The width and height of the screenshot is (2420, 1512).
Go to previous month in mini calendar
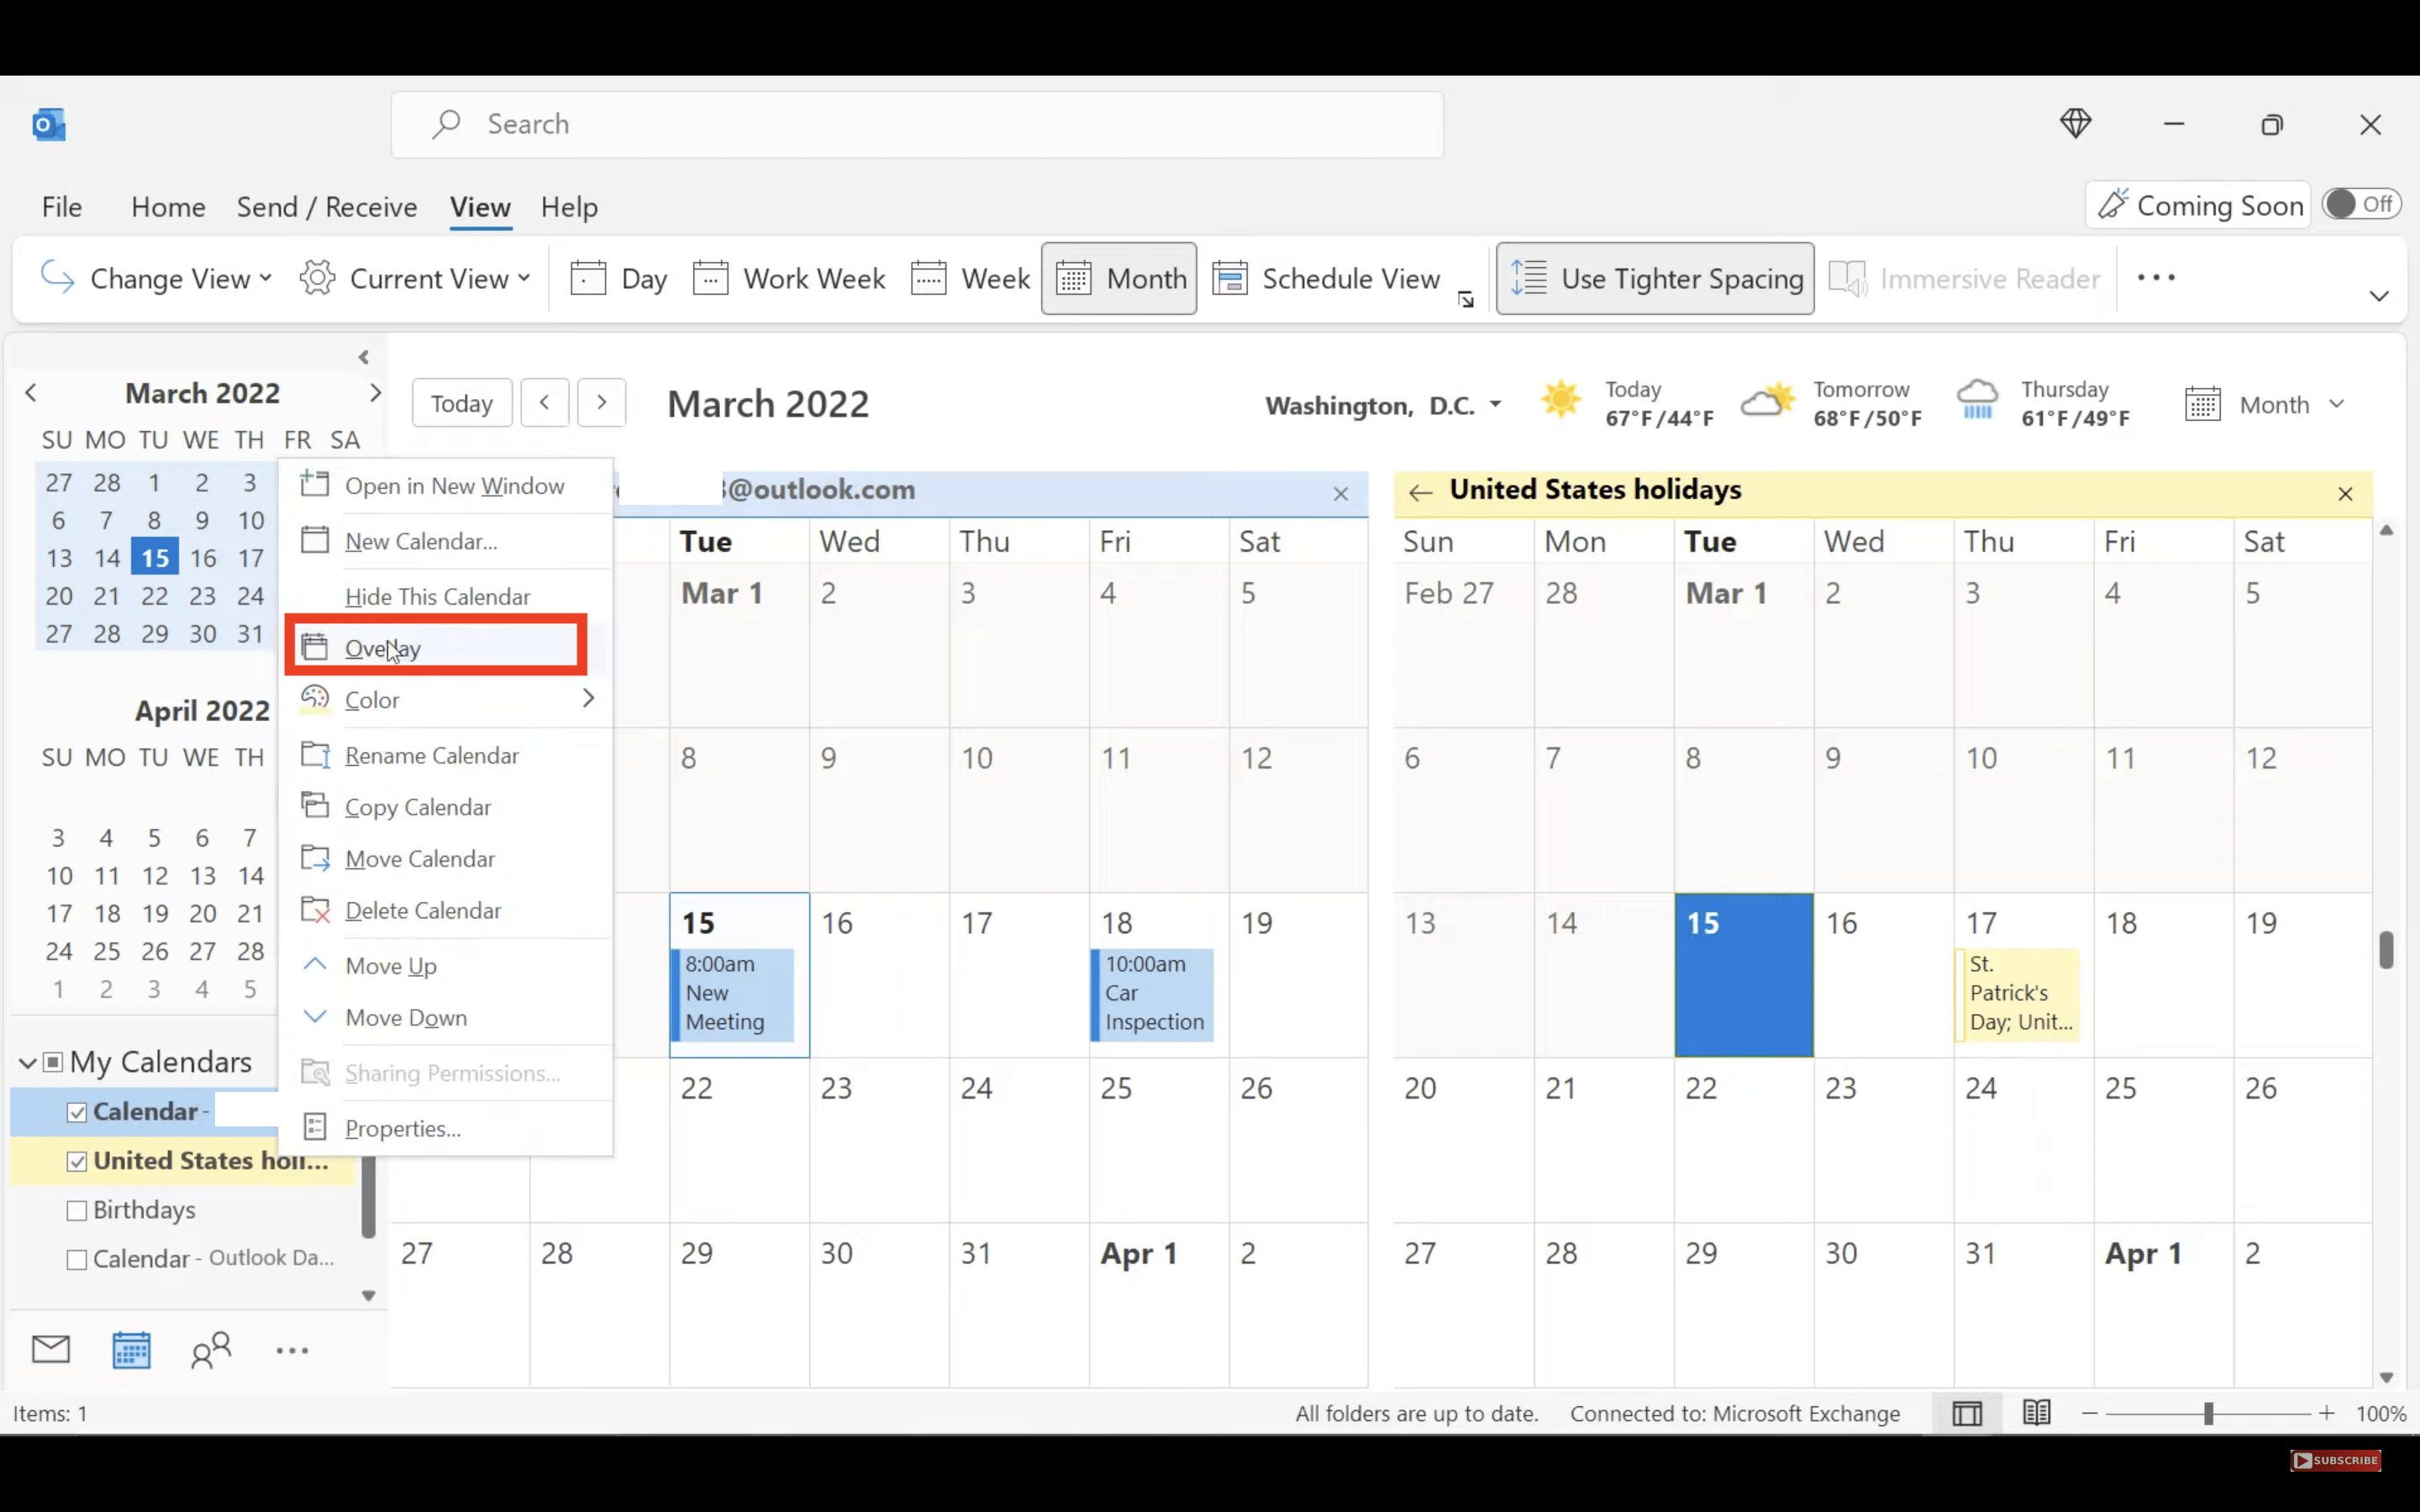tap(31, 393)
